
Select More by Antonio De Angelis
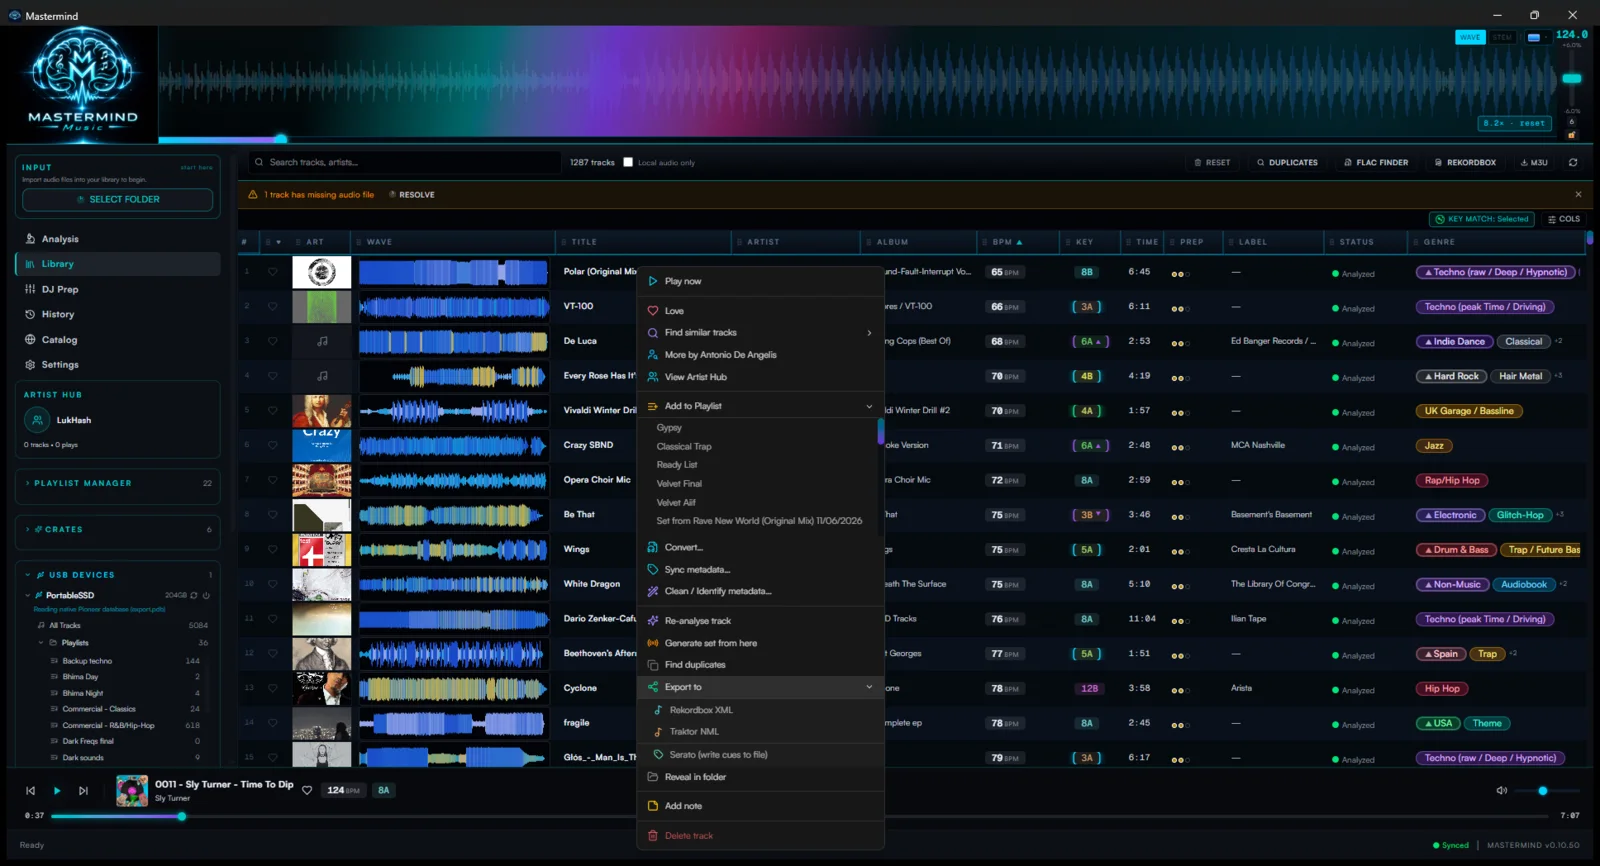(x=760, y=355)
